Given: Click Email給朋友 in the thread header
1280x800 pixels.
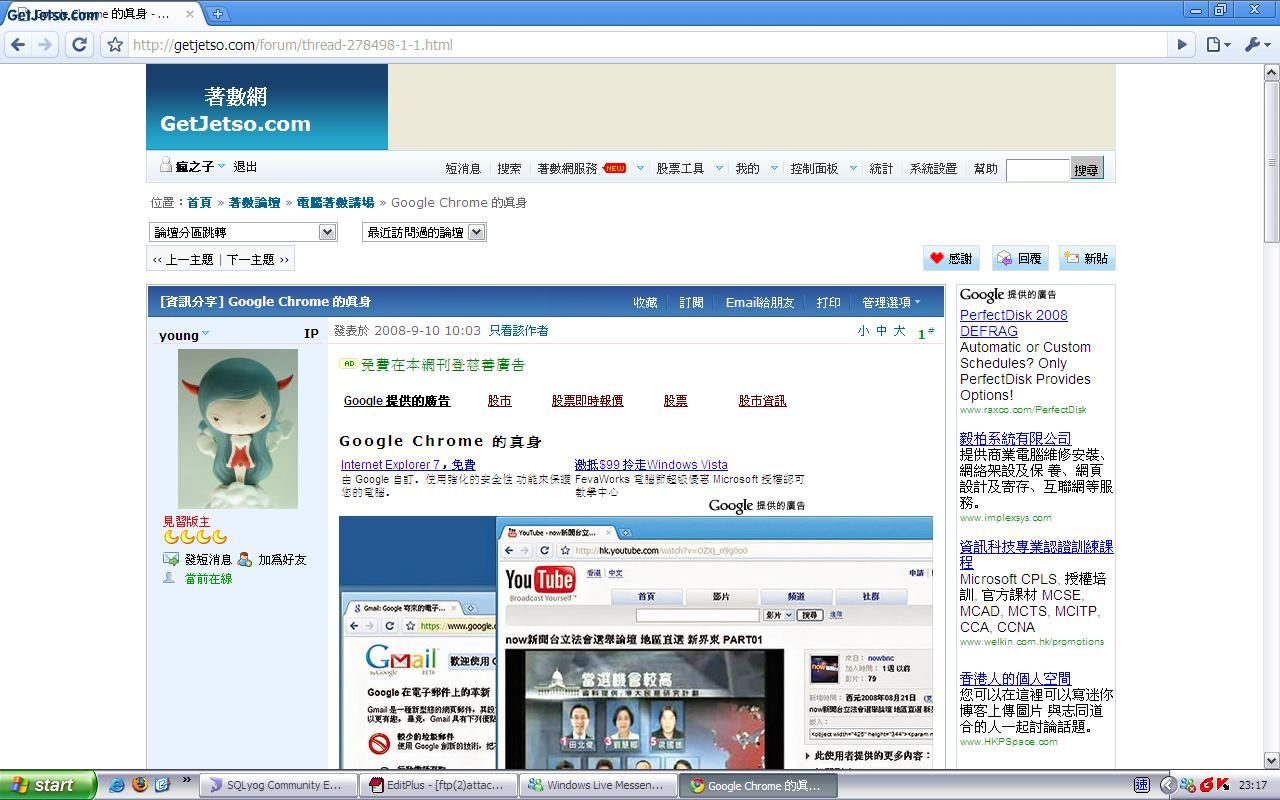Looking at the screenshot, I should coord(760,302).
